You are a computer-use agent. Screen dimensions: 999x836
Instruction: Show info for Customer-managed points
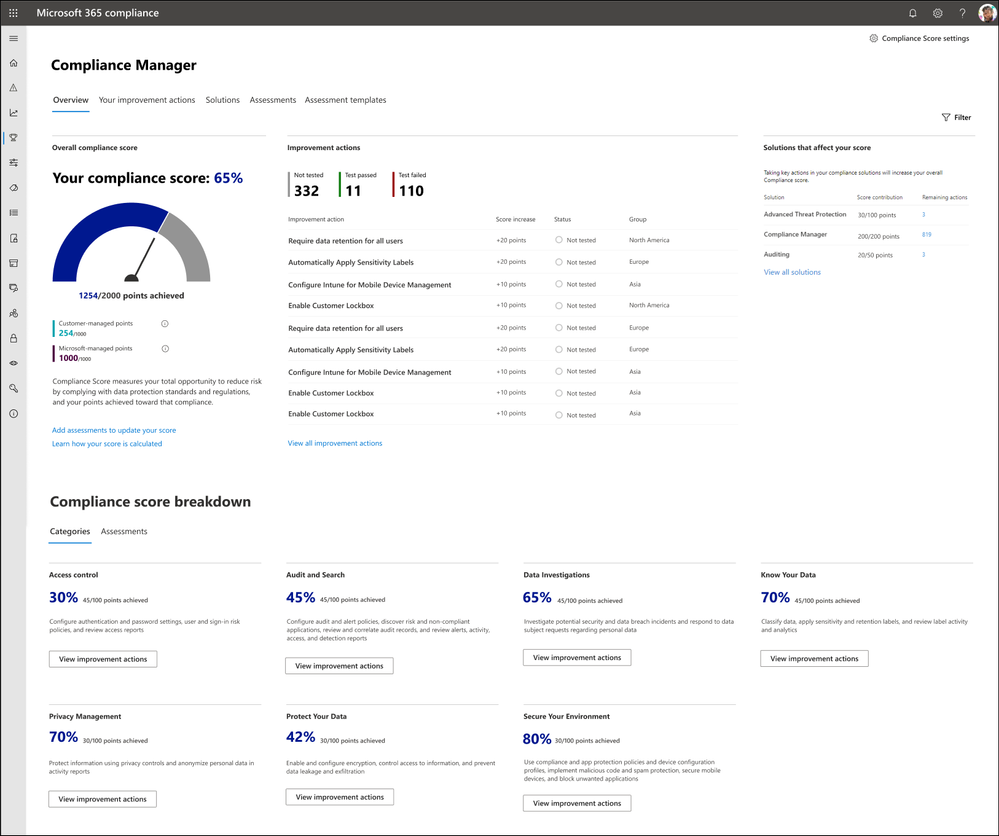[x=164, y=324]
